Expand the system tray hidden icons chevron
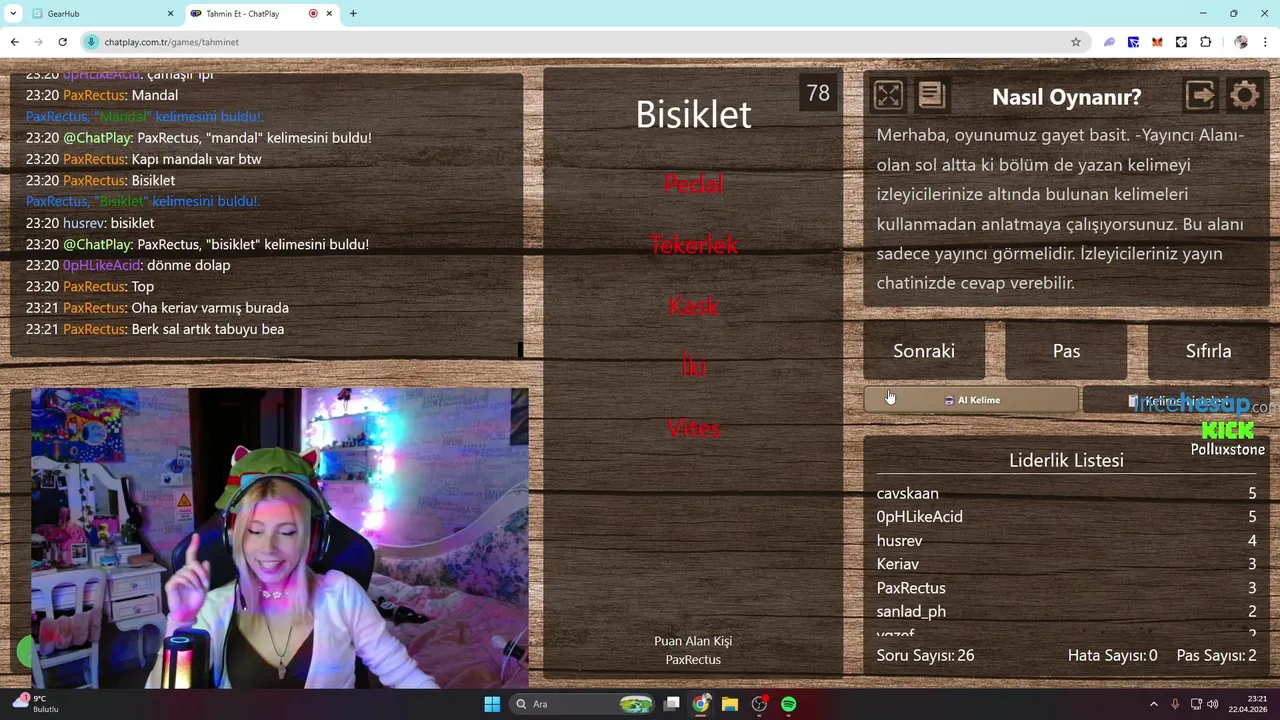 (x=1153, y=704)
